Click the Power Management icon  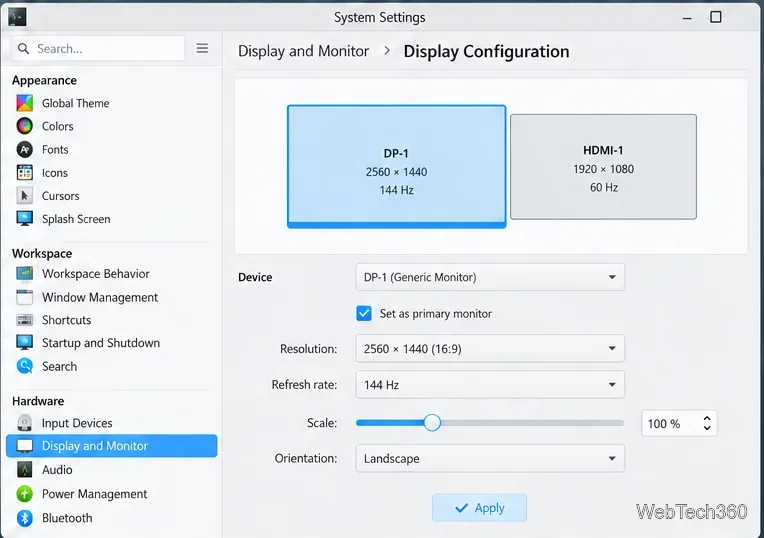tap(24, 494)
